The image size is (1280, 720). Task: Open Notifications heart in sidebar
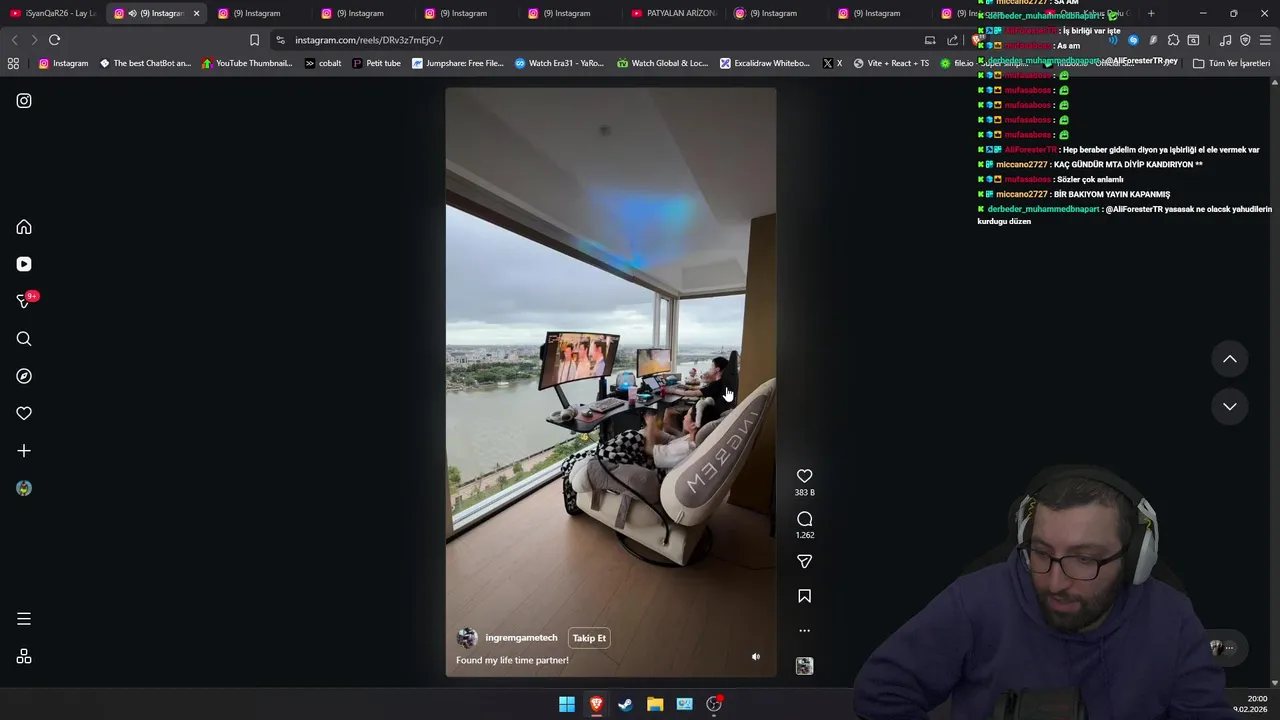[24, 413]
